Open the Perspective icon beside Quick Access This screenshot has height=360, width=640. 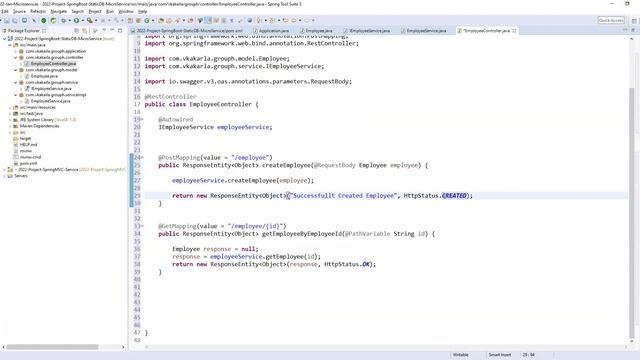[x=634, y=20]
